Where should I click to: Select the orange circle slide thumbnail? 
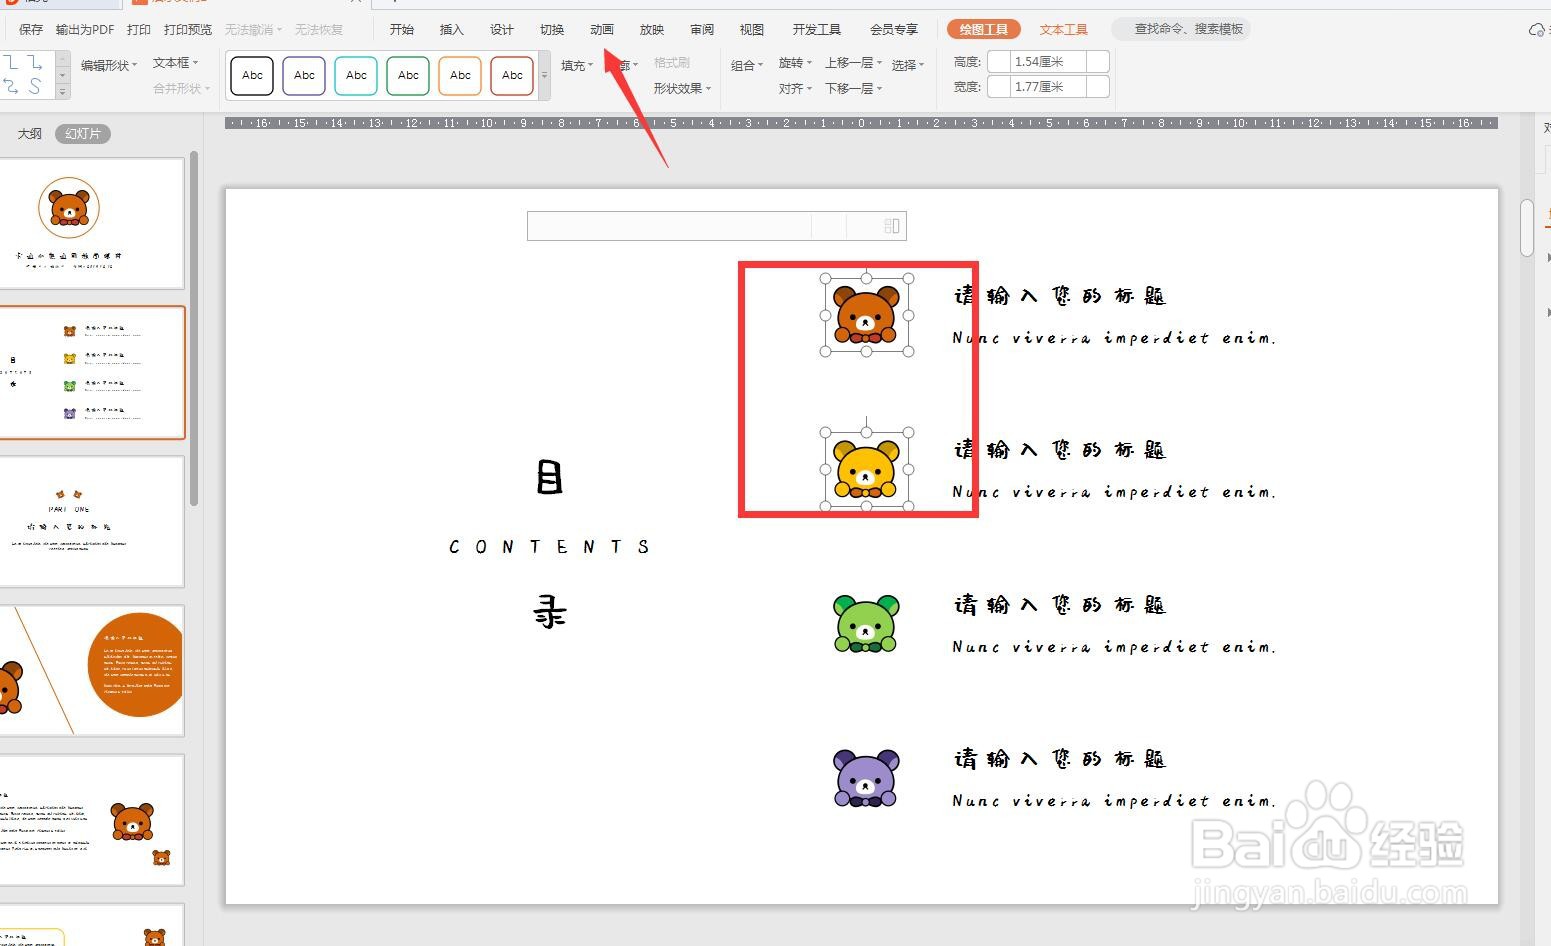92,670
